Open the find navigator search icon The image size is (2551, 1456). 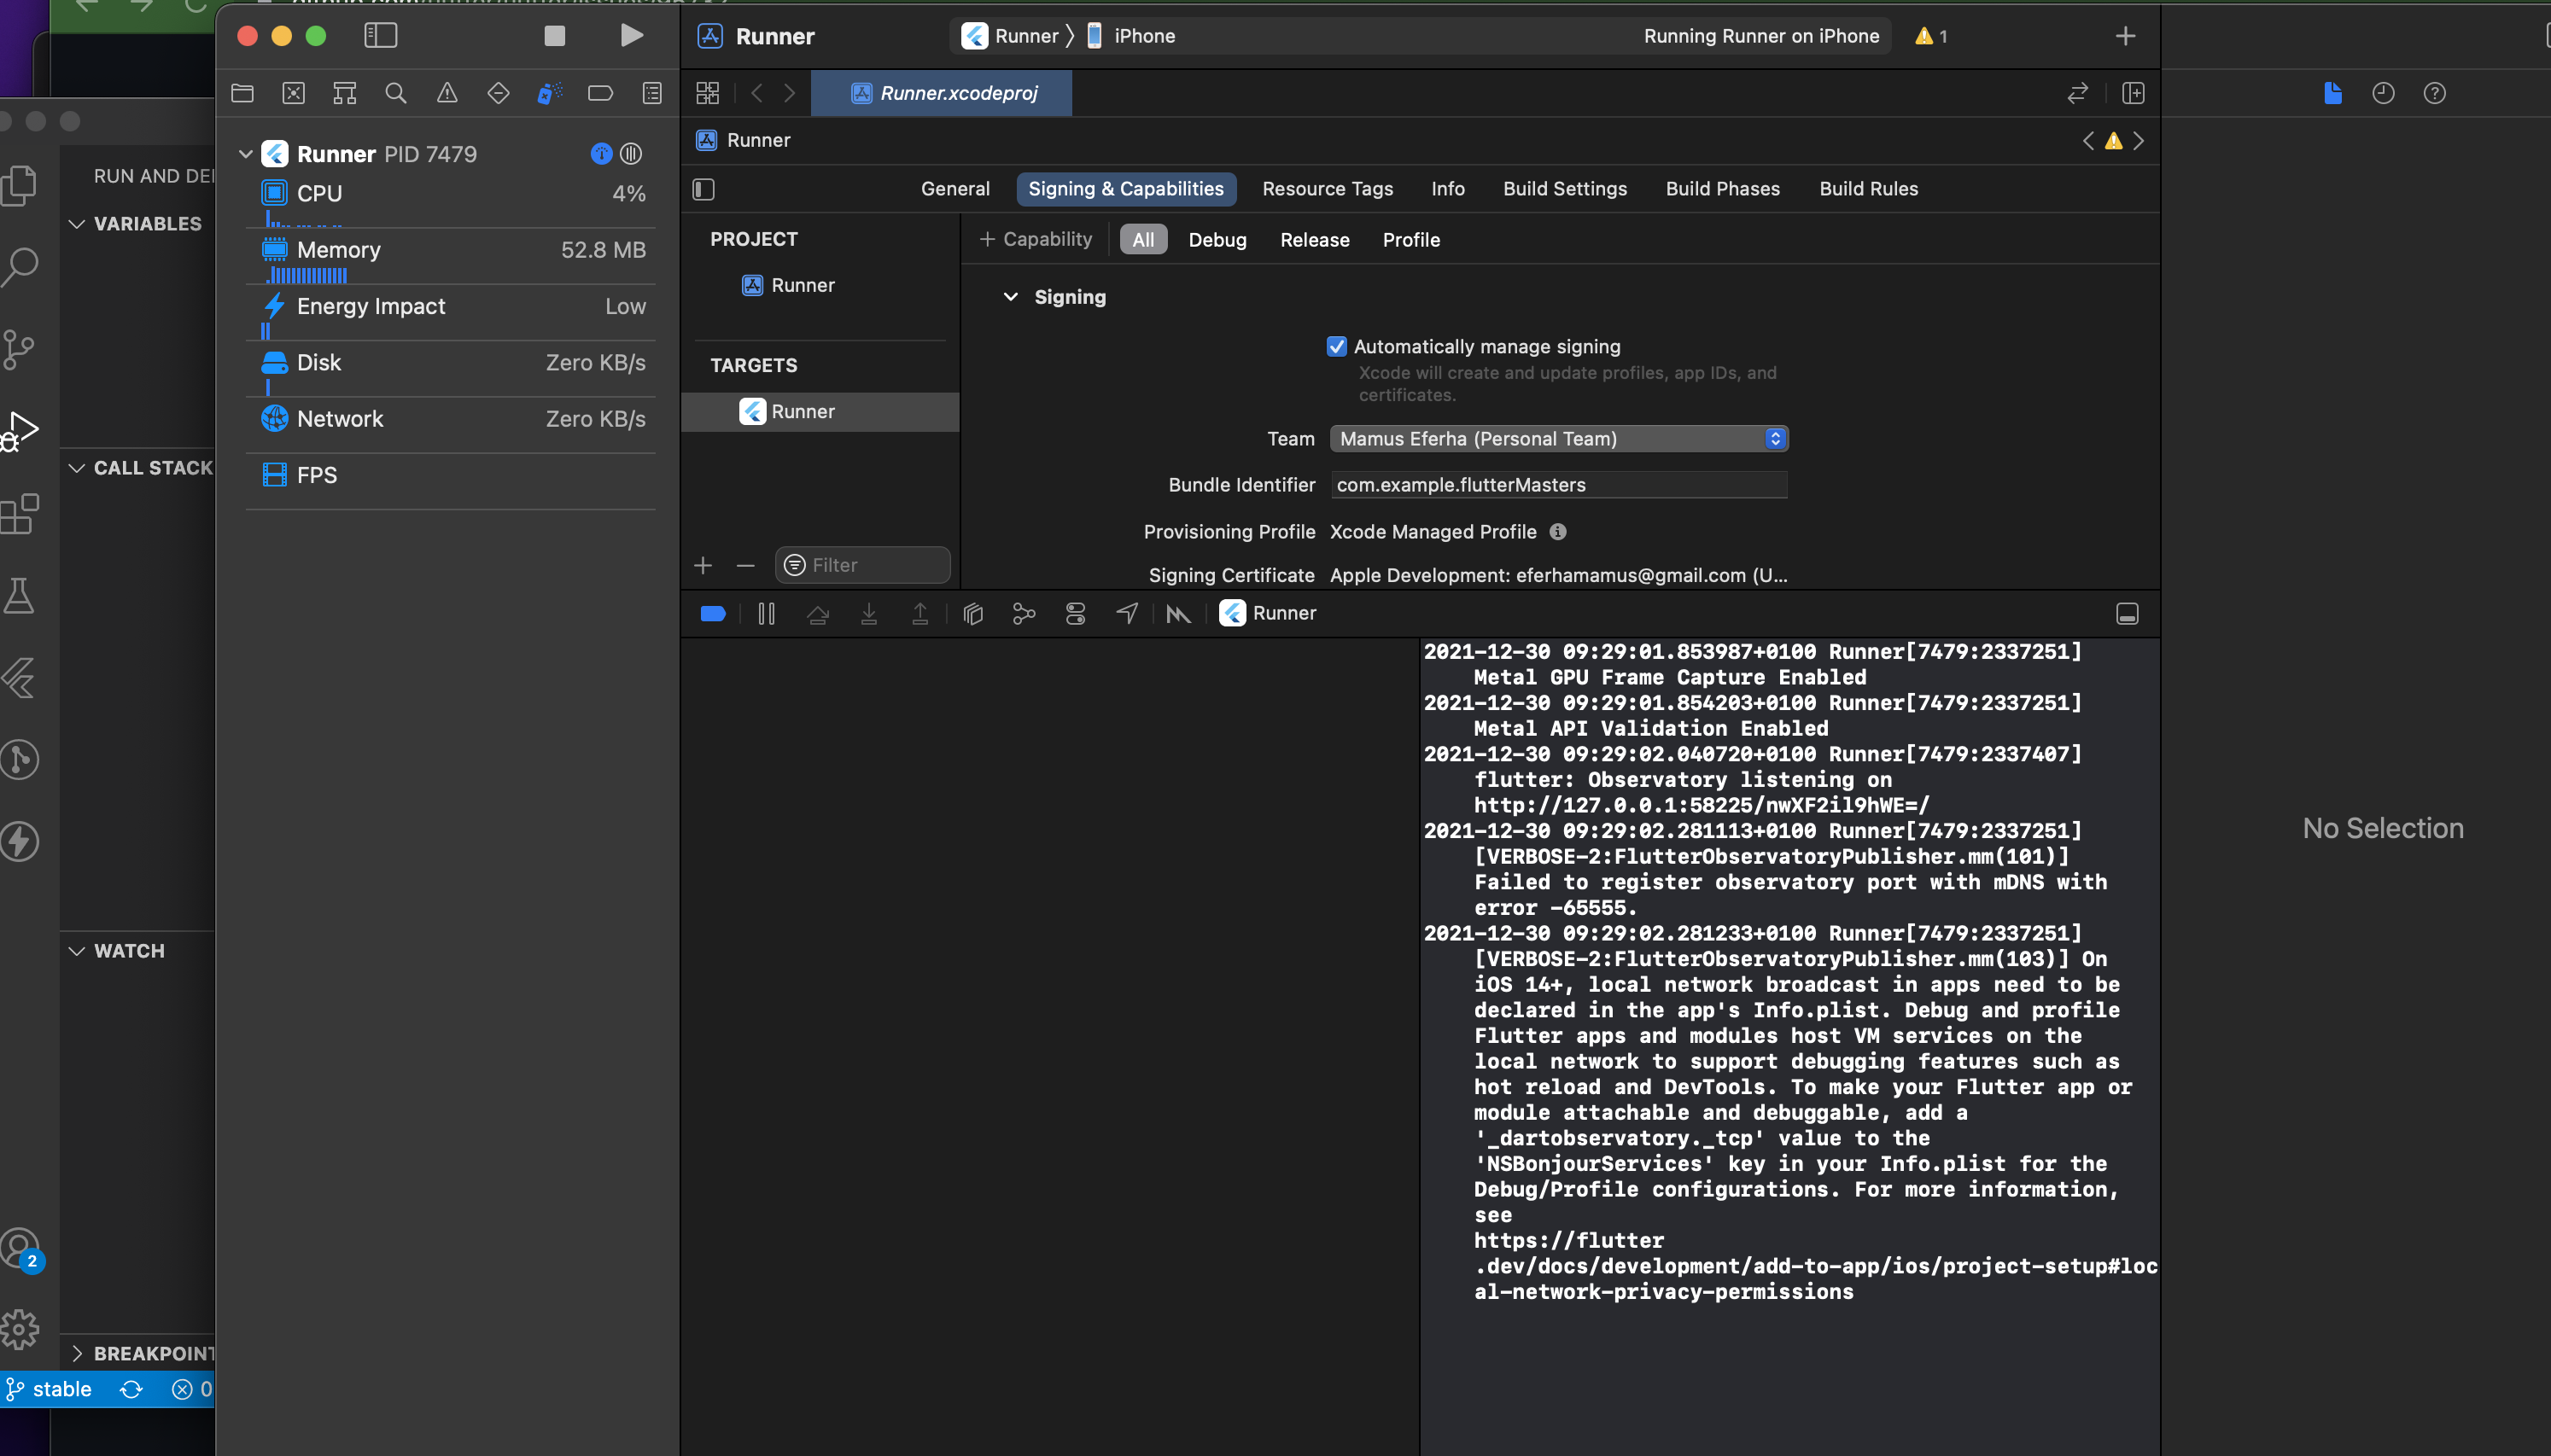(396, 93)
